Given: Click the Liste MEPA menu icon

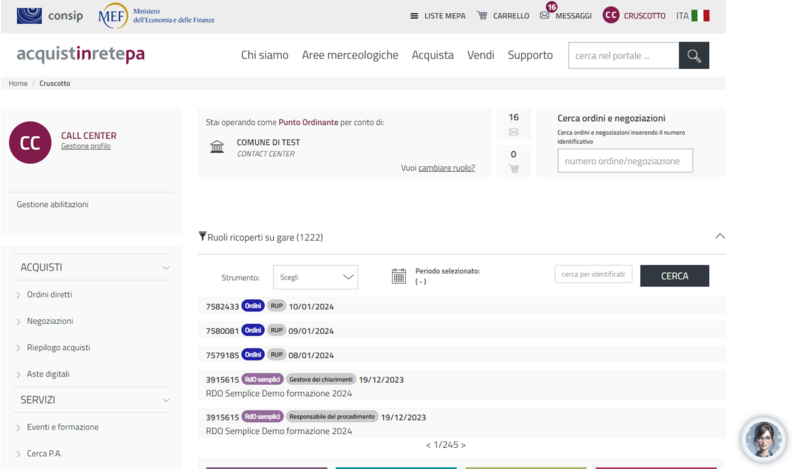Looking at the screenshot, I should [415, 16].
